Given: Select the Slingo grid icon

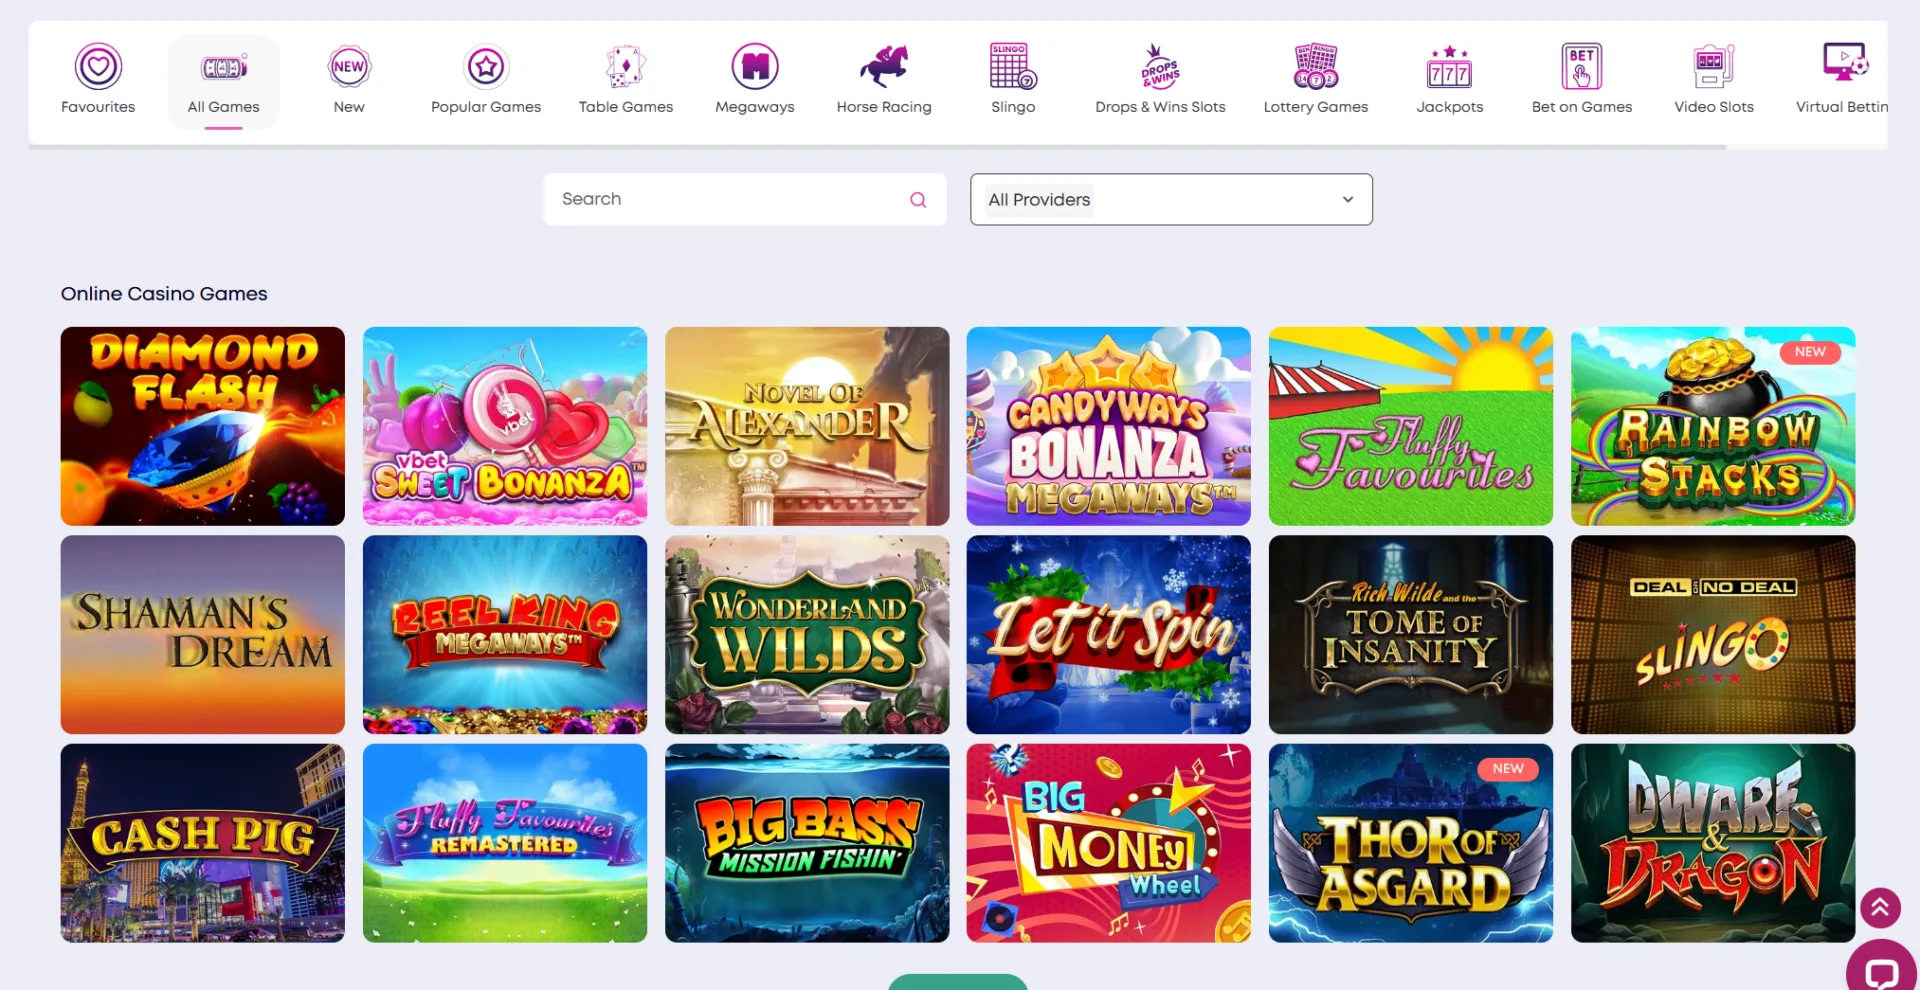Looking at the screenshot, I should pos(1013,66).
